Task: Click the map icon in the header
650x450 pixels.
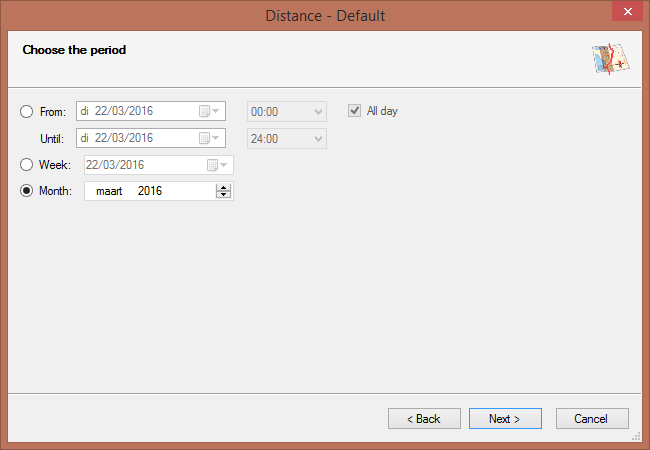Action: pos(609,60)
